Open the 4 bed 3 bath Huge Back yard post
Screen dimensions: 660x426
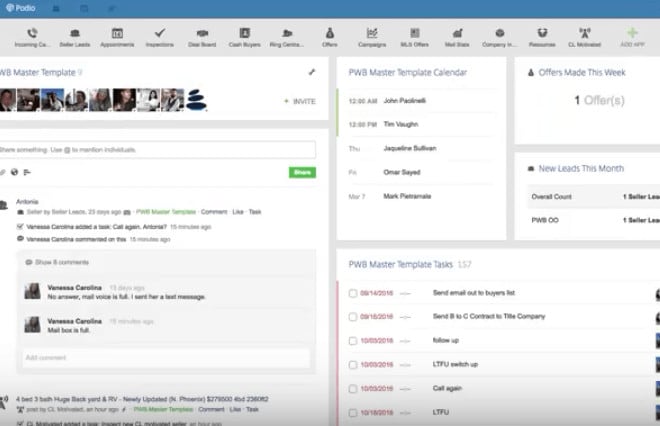coord(142,399)
